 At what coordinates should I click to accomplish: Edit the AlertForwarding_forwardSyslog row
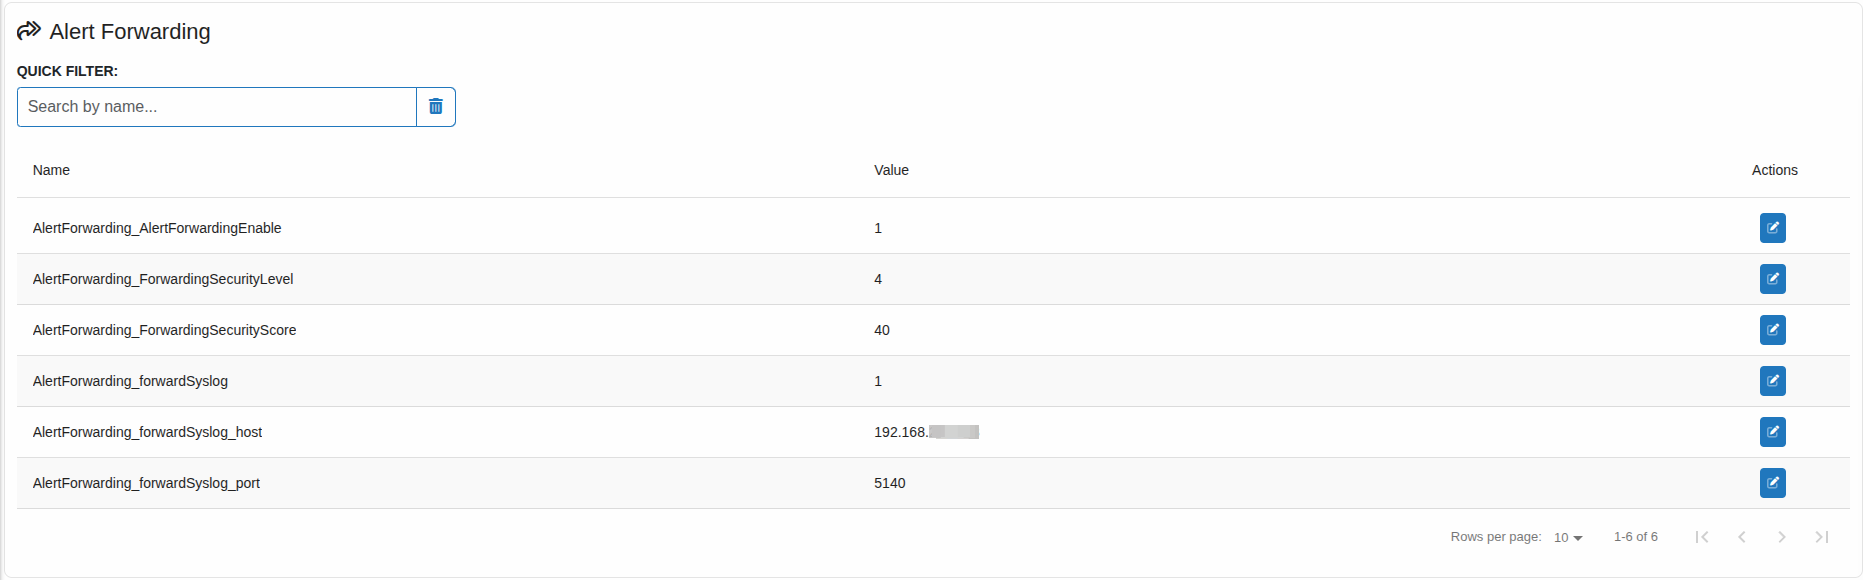point(1772,381)
